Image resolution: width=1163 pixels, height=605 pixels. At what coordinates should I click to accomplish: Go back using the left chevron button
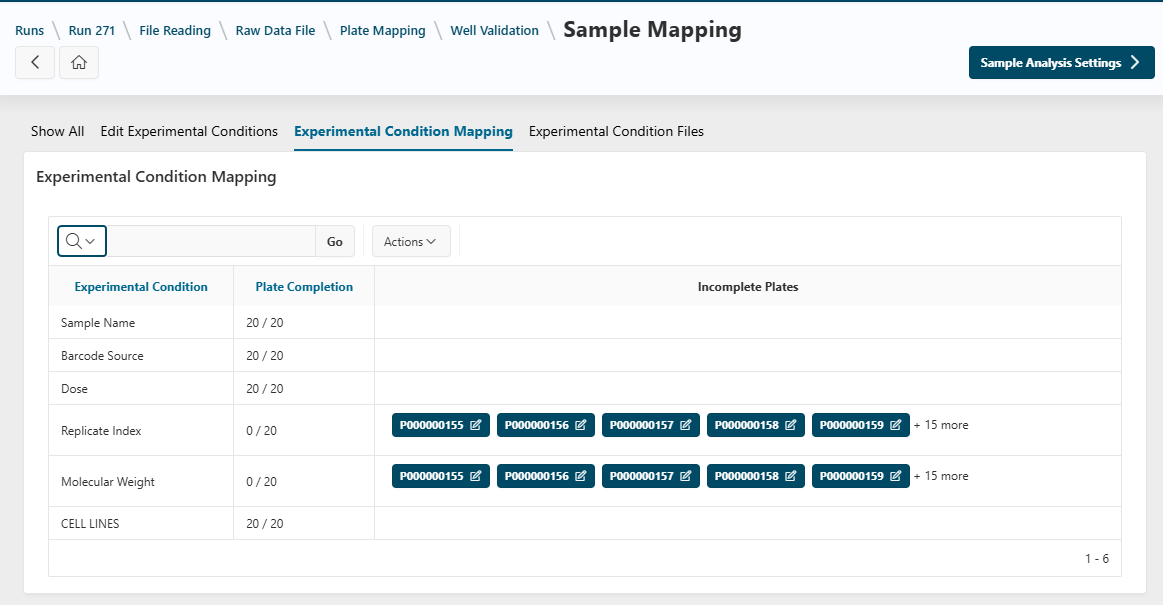pos(35,63)
